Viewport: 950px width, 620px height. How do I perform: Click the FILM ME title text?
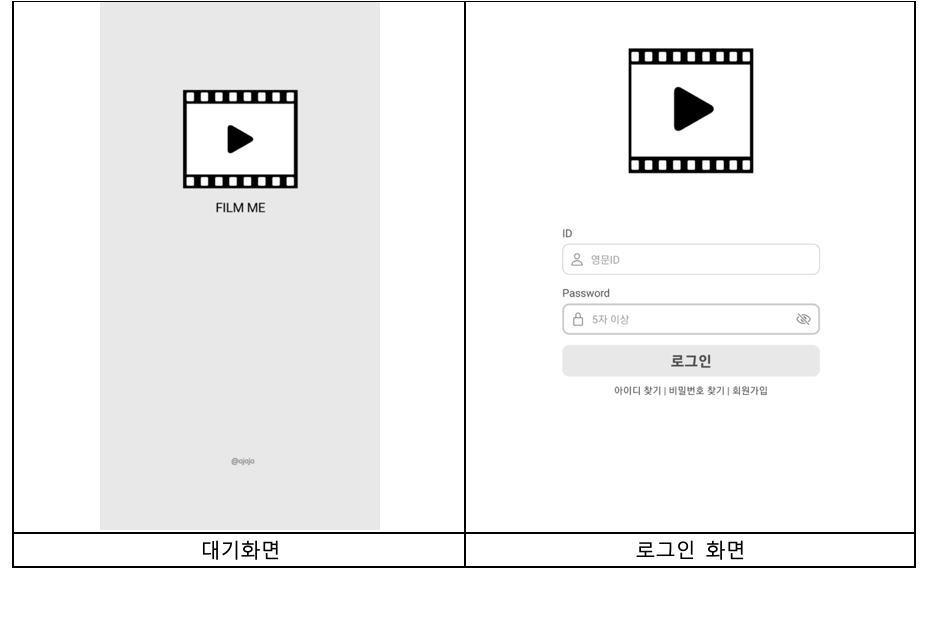[x=241, y=208]
